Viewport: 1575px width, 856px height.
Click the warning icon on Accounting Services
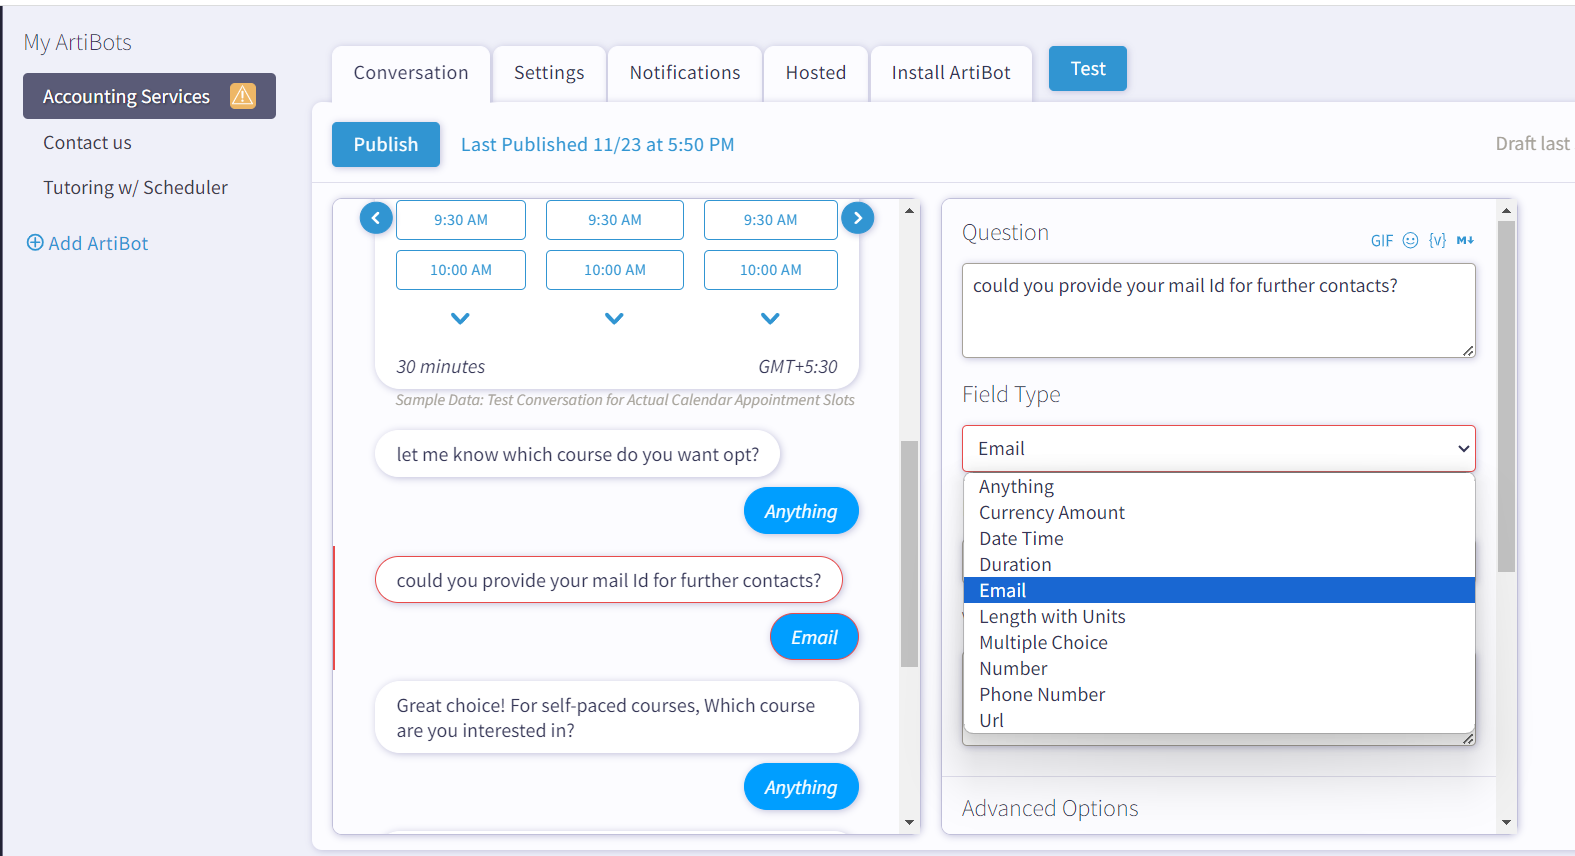[x=243, y=96]
